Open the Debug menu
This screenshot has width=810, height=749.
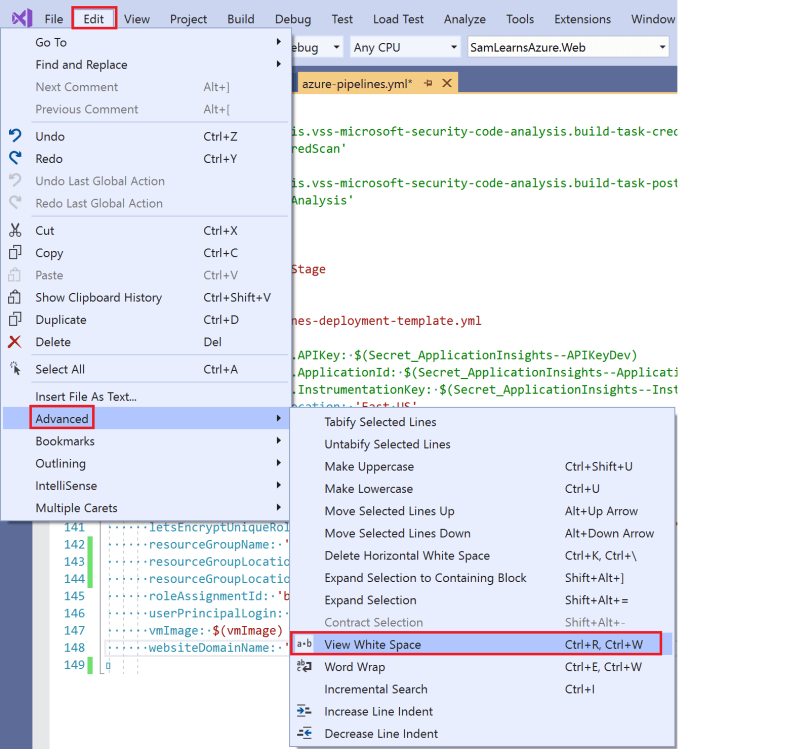pos(293,19)
